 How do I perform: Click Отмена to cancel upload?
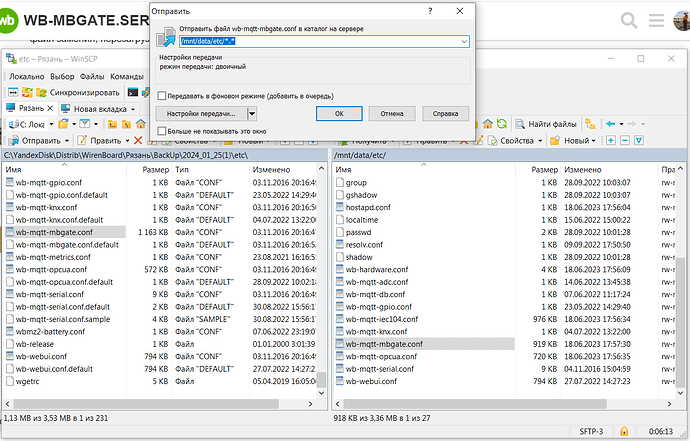click(x=392, y=114)
